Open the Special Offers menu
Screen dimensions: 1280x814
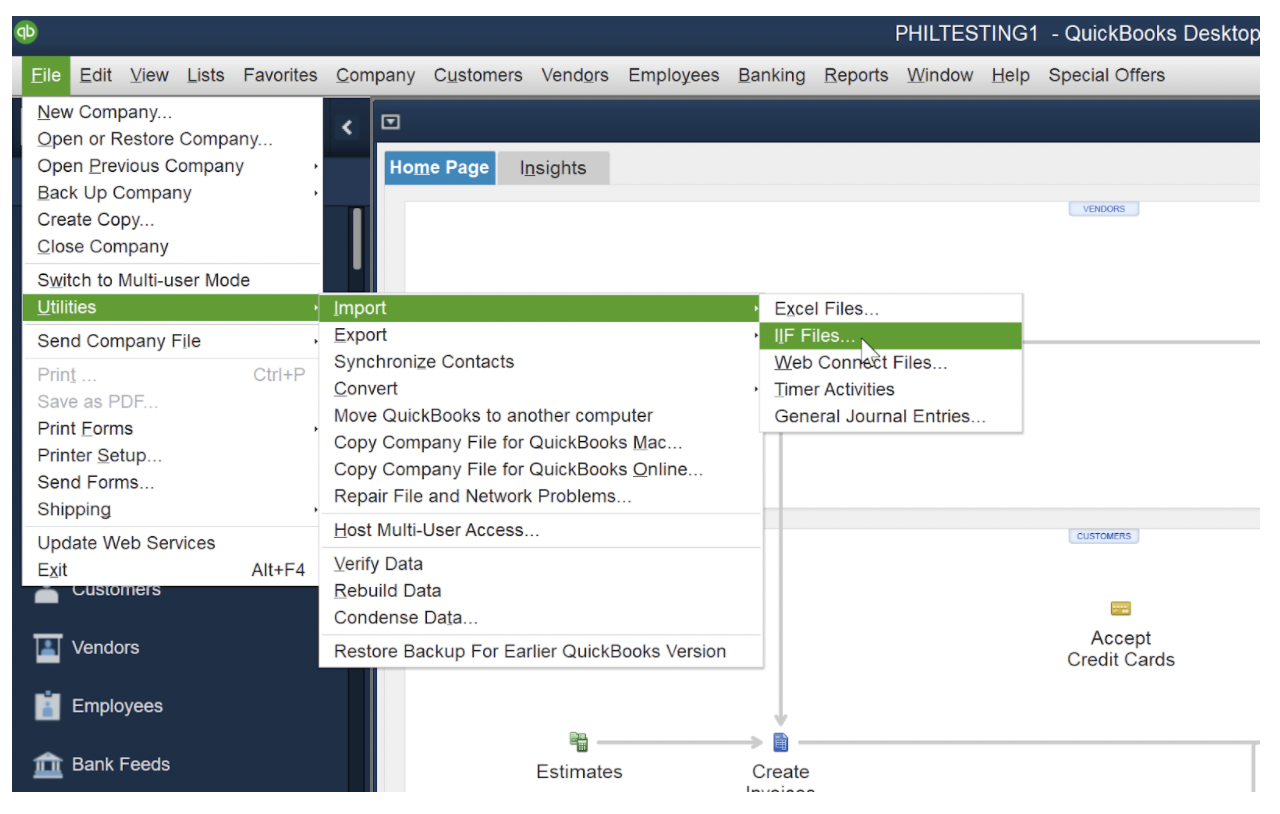point(1106,75)
